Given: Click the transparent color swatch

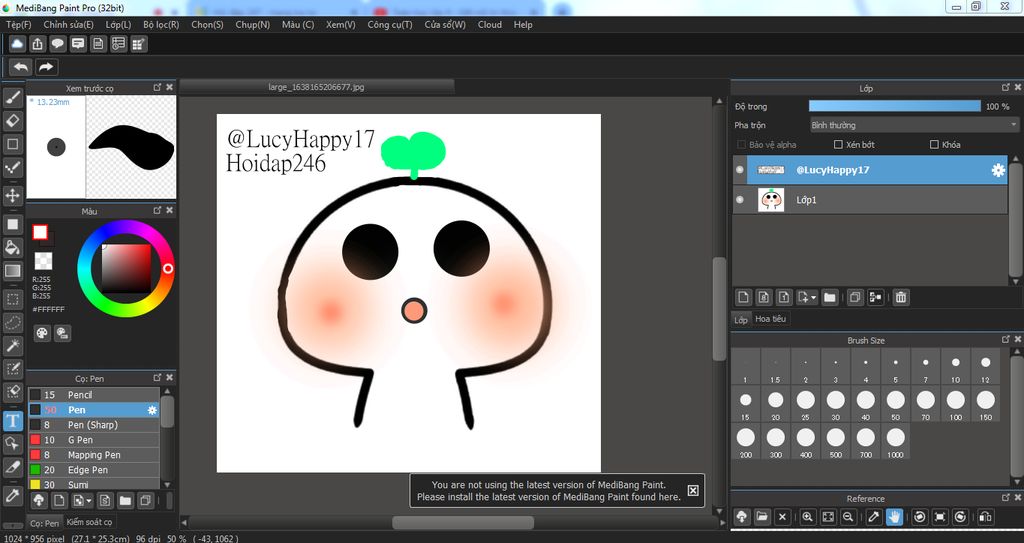Looking at the screenshot, I should pyautogui.click(x=43, y=261).
